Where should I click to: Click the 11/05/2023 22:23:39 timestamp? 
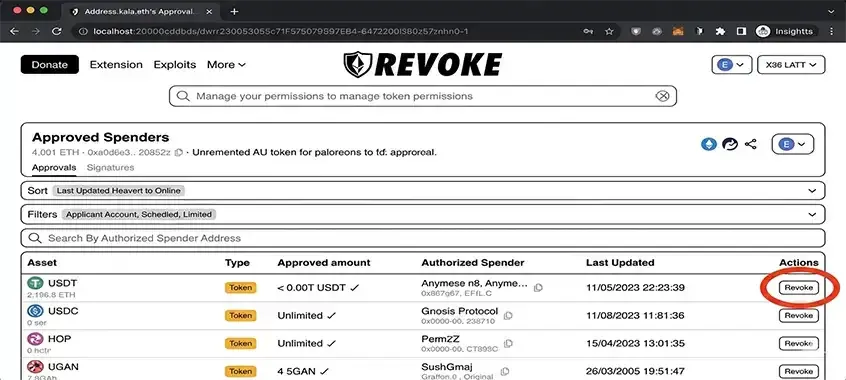click(636, 288)
